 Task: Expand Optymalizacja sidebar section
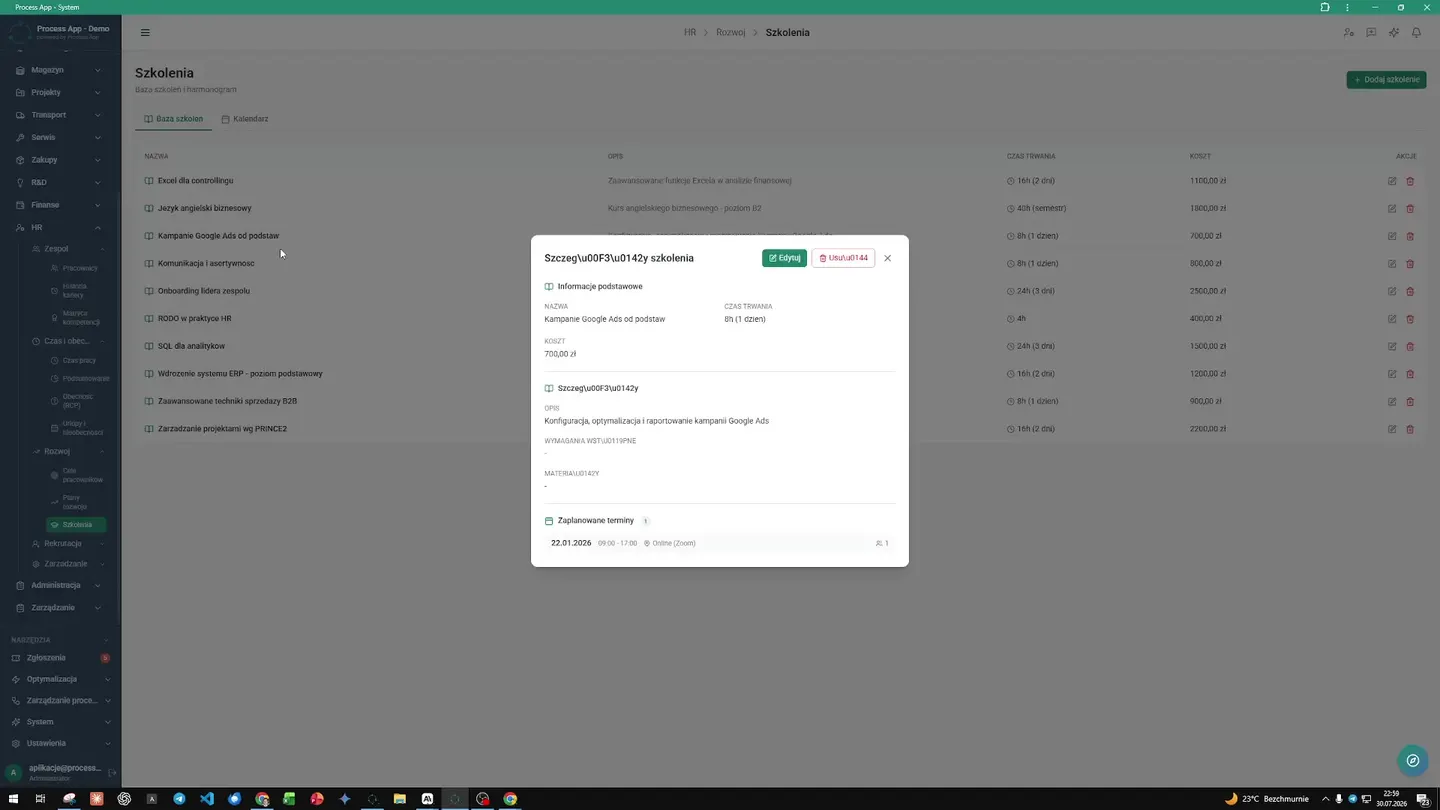click(x=59, y=679)
